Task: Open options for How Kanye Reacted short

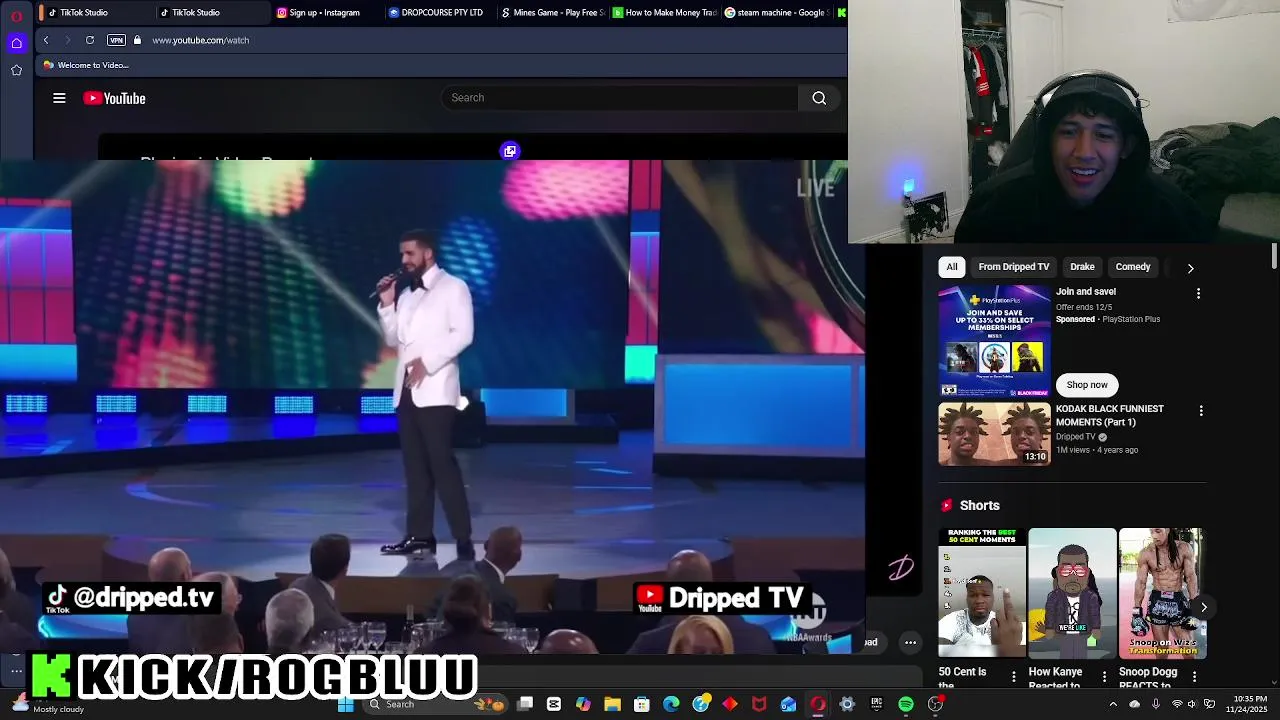Action: pos(1104,677)
